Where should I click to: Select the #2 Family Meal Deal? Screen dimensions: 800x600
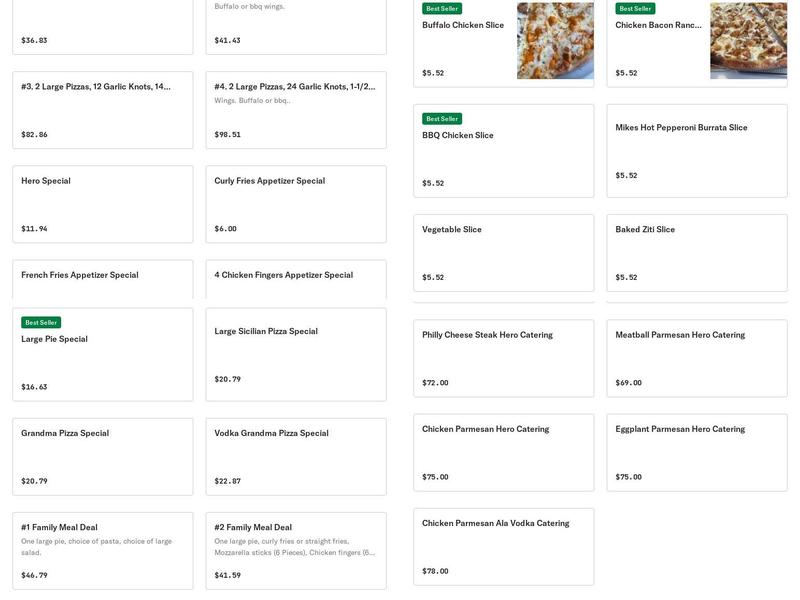click(x=295, y=550)
